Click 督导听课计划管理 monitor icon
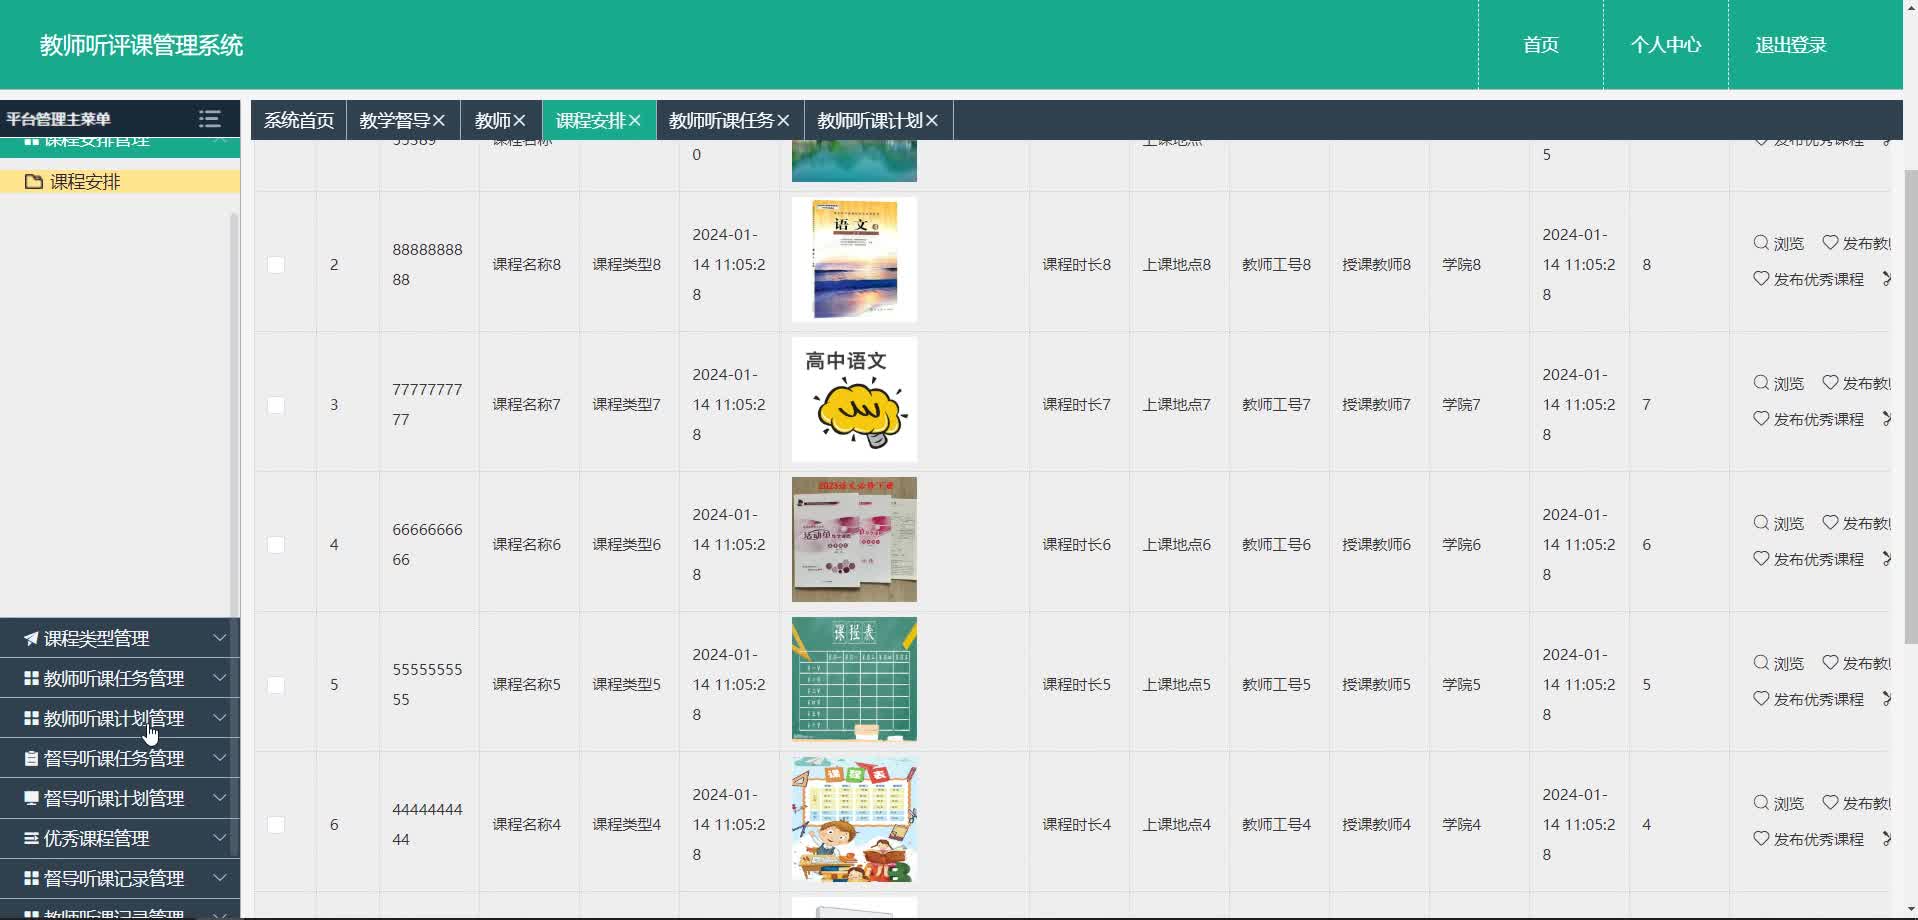1918x920 pixels. [31, 798]
